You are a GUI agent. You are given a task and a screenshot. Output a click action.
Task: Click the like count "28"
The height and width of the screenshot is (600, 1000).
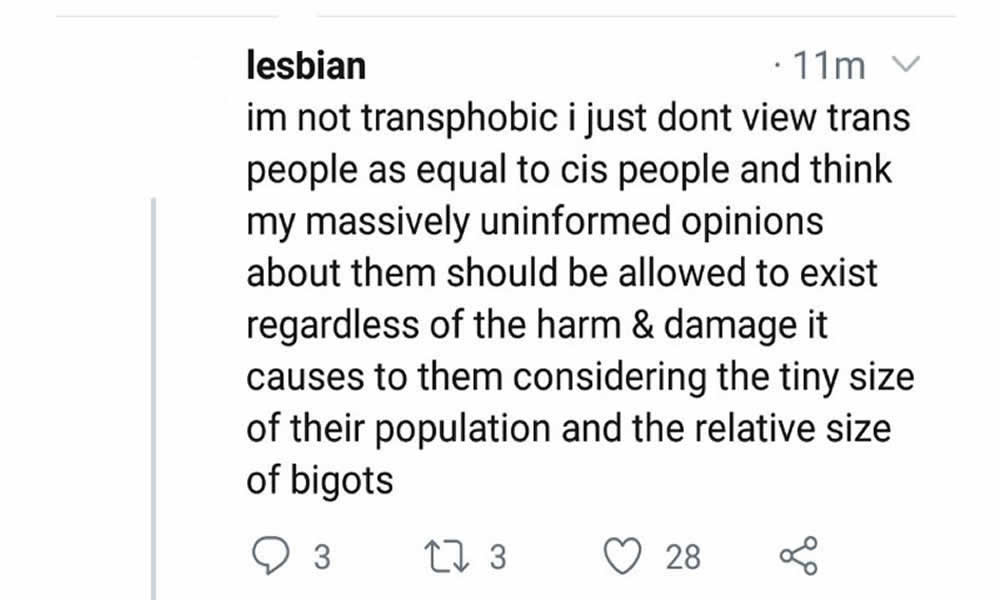(683, 556)
